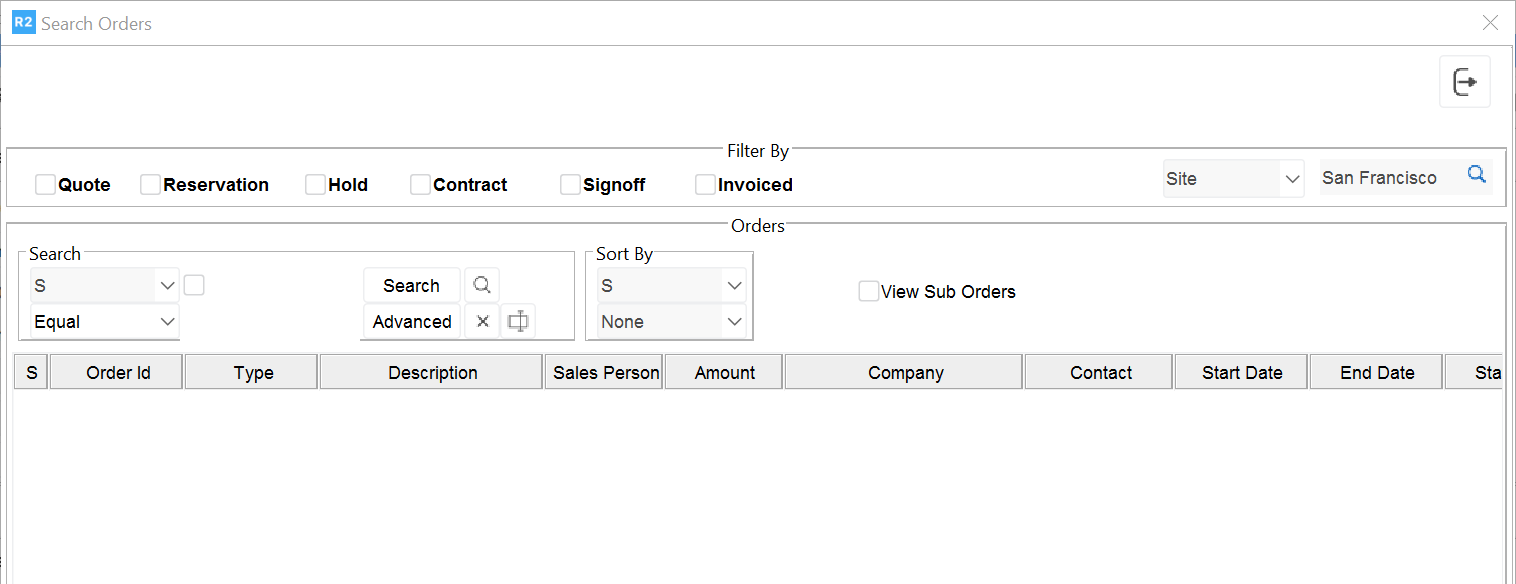Sort by the Order Id column header
This screenshot has height=584, width=1516.
click(117, 373)
